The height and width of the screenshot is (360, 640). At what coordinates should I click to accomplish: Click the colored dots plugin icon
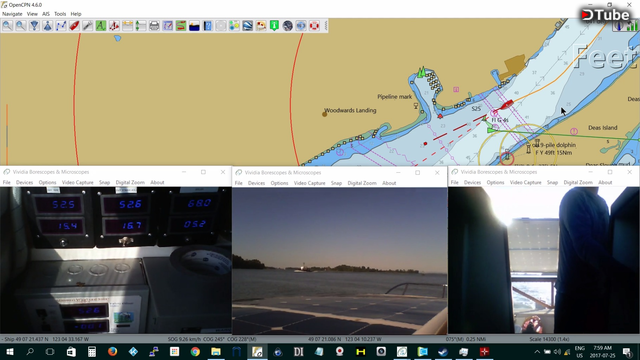234,26
